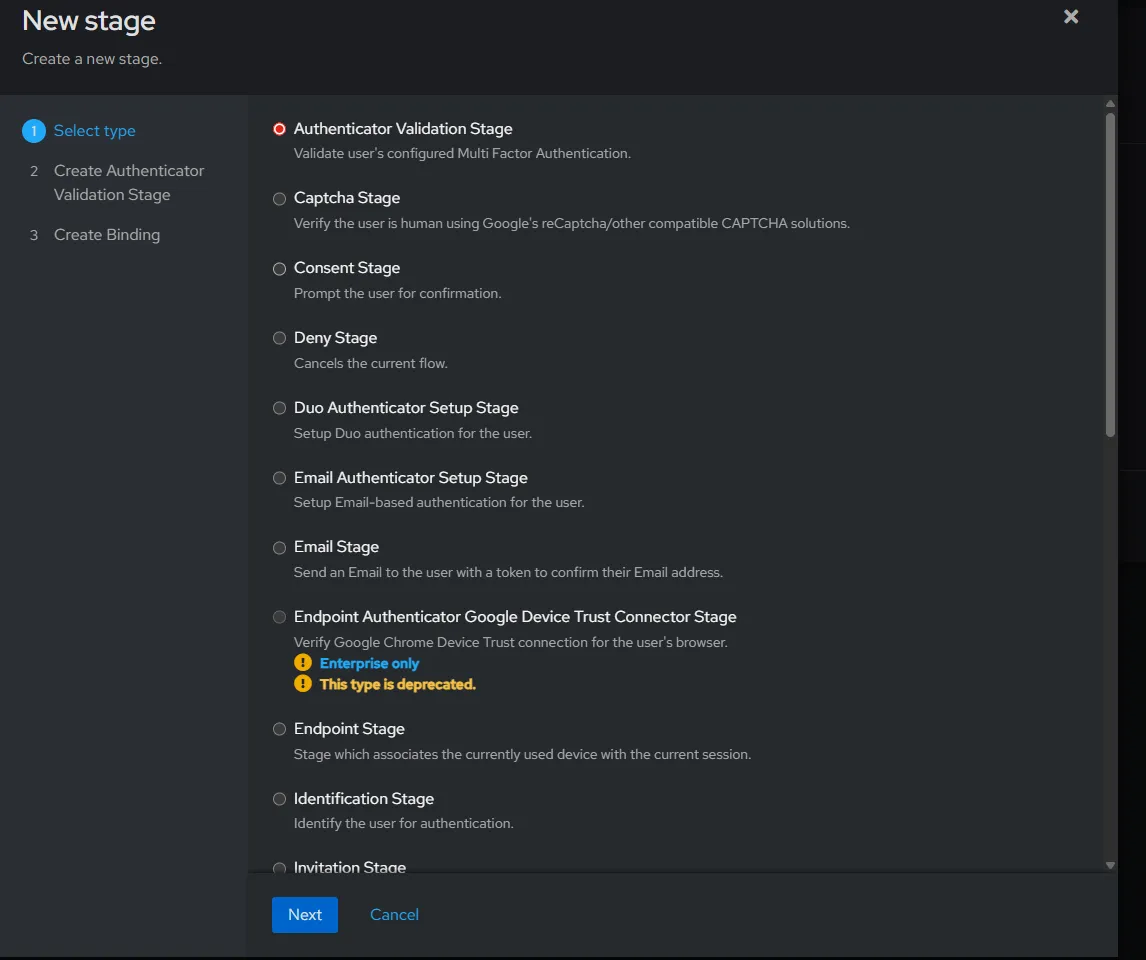Click the deprecated type warning icon
The image size is (1146, 960).
click(303, 684)
